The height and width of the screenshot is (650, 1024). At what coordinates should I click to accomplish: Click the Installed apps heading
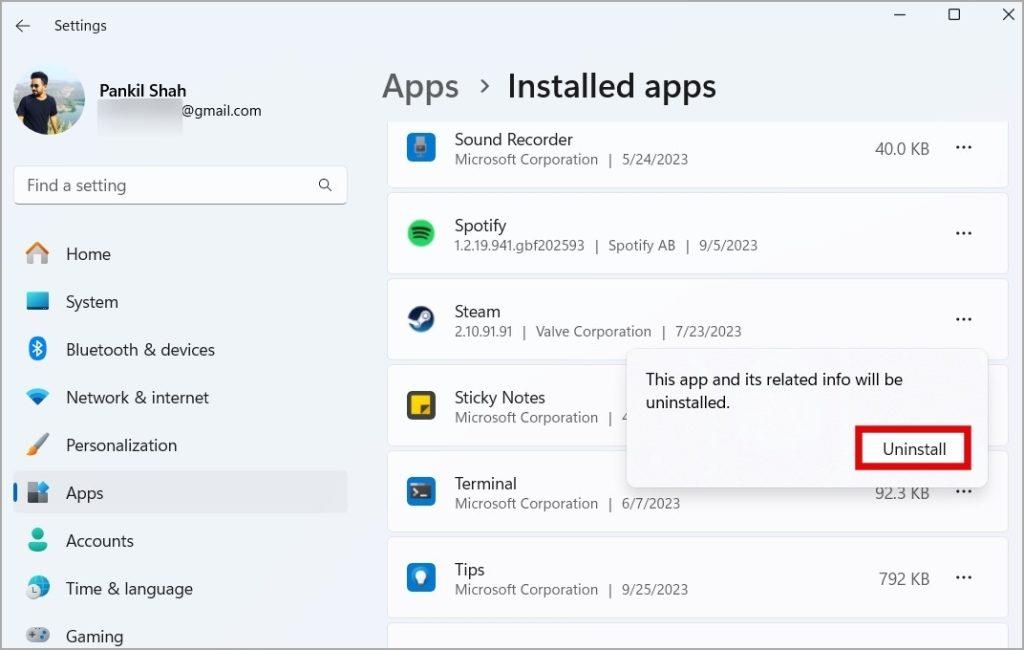click(612, 86)
